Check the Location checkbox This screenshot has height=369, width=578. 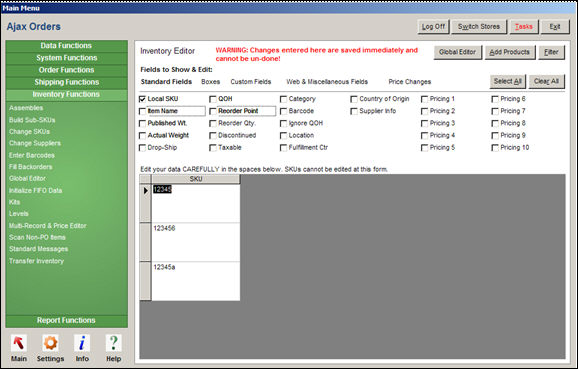coord(283,136)
